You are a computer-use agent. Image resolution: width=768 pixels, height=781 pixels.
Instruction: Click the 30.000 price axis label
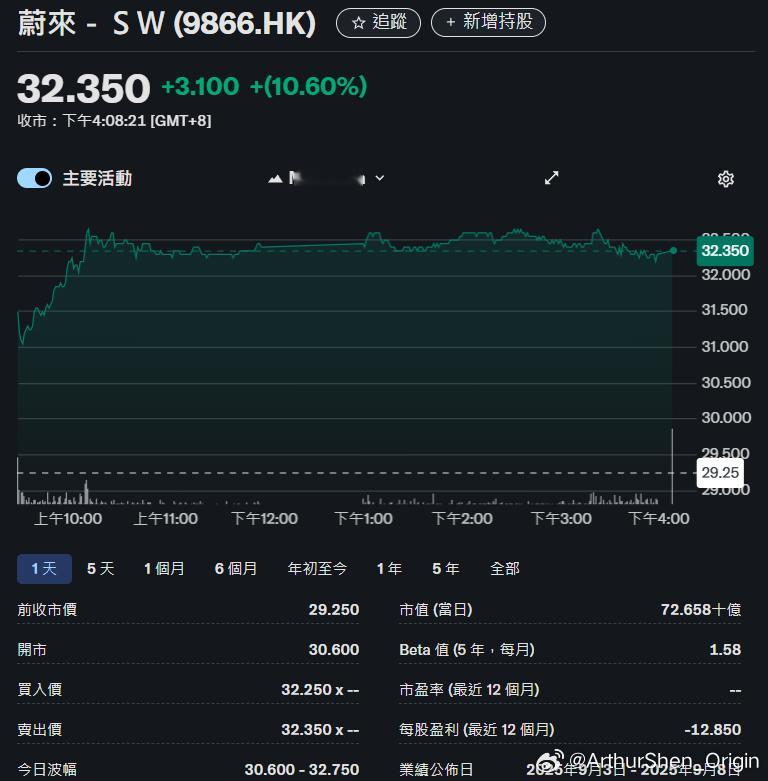coord(726,417)
